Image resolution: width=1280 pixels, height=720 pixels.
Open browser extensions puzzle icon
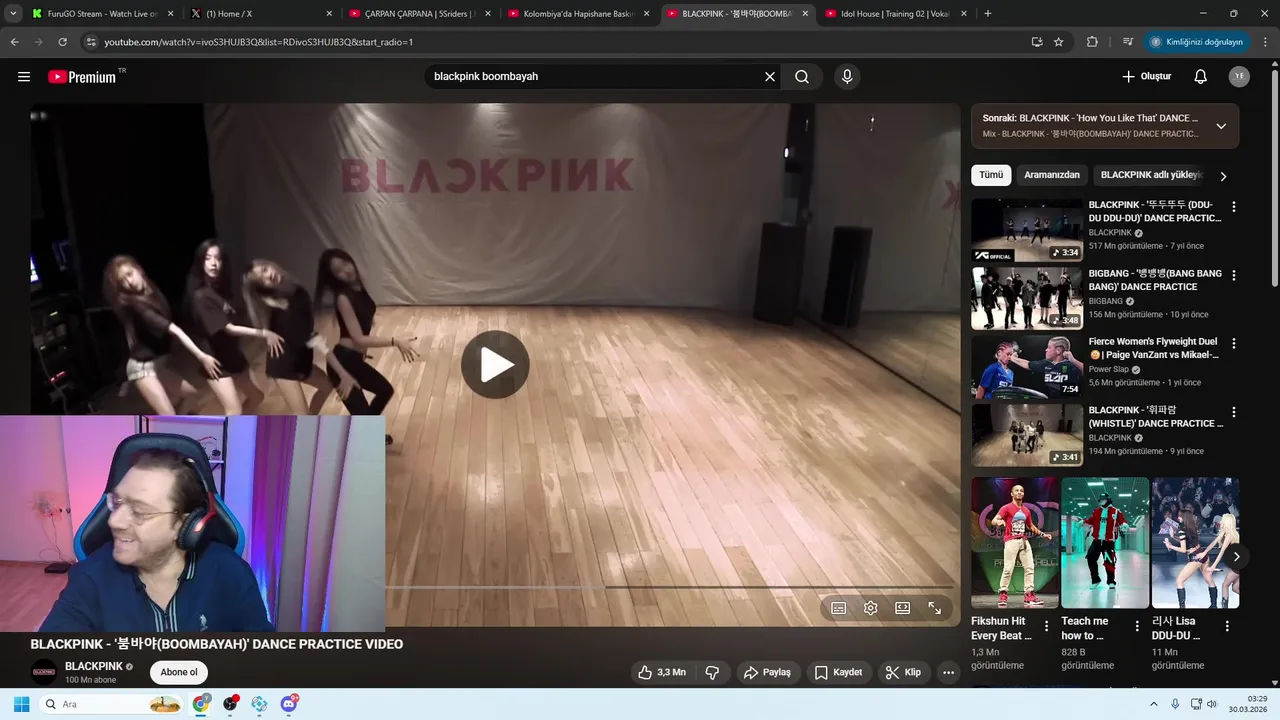pyautogui.click(x=1092, y=42)
